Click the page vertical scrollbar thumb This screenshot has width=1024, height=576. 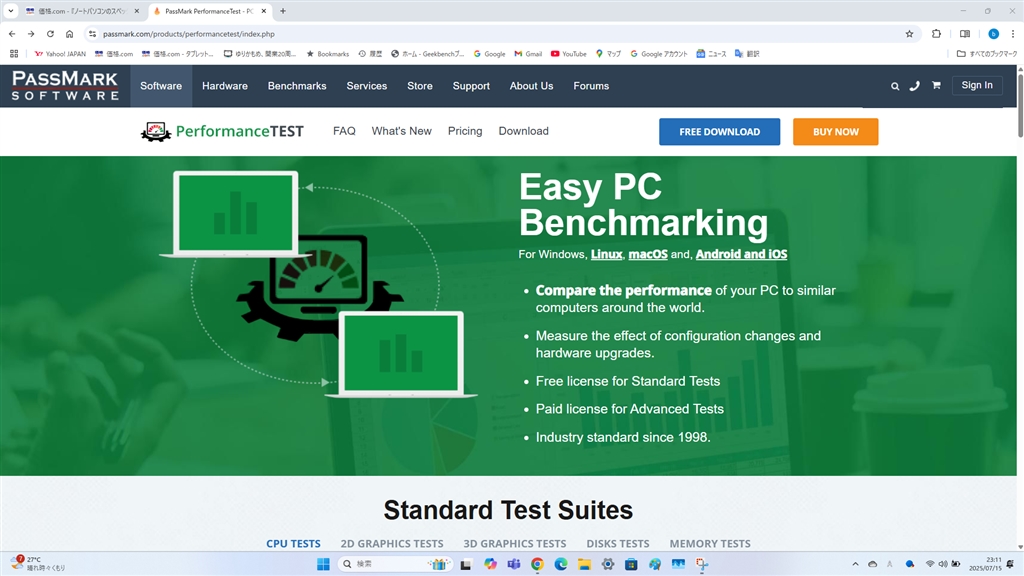coord(1020,104)
